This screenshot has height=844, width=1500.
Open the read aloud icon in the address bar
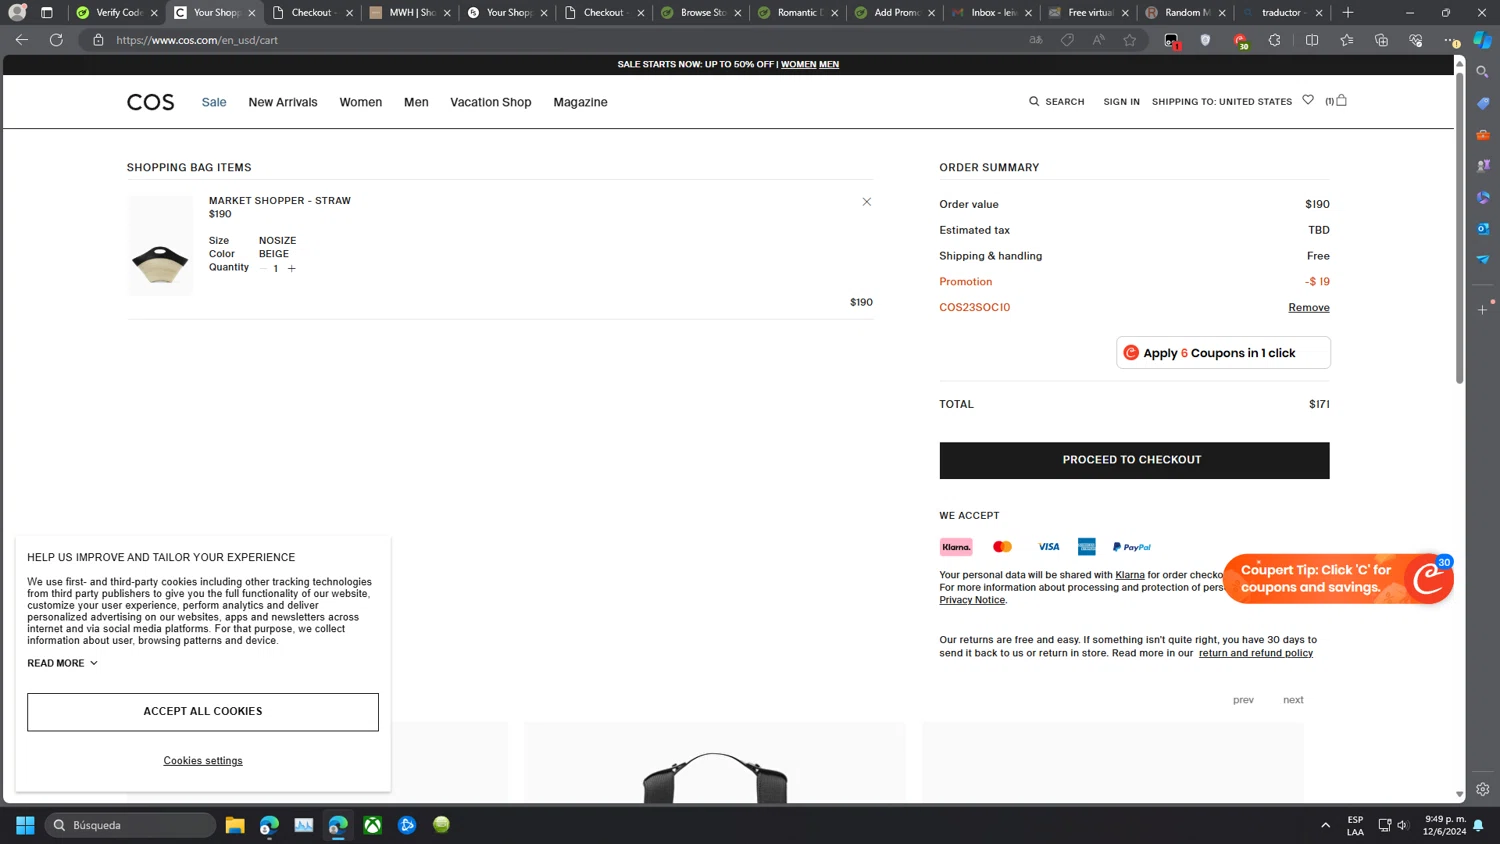click(x=1098, y=40)
